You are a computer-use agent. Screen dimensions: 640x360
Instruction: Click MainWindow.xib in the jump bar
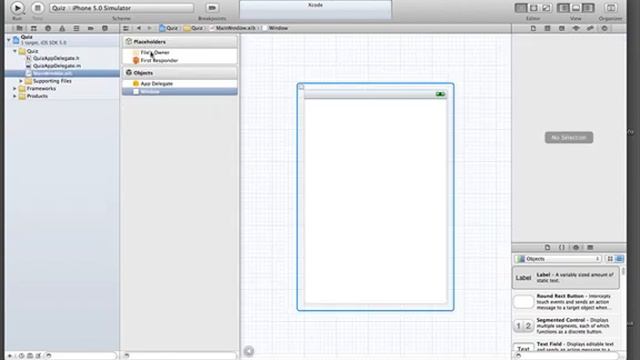tap(233, 28)
